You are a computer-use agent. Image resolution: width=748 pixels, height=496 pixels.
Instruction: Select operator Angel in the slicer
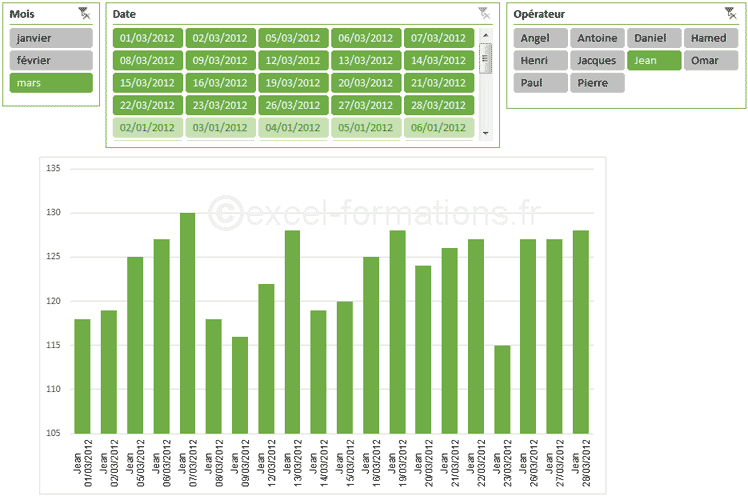[540, 38]
